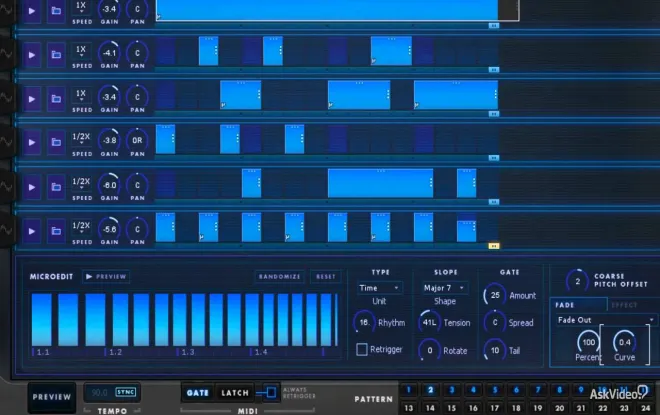The height and width of the screenshot is (415, 660).
Task: Enable GATE MIDI mode
Action: pyautogui.click(x=197, y=393)
